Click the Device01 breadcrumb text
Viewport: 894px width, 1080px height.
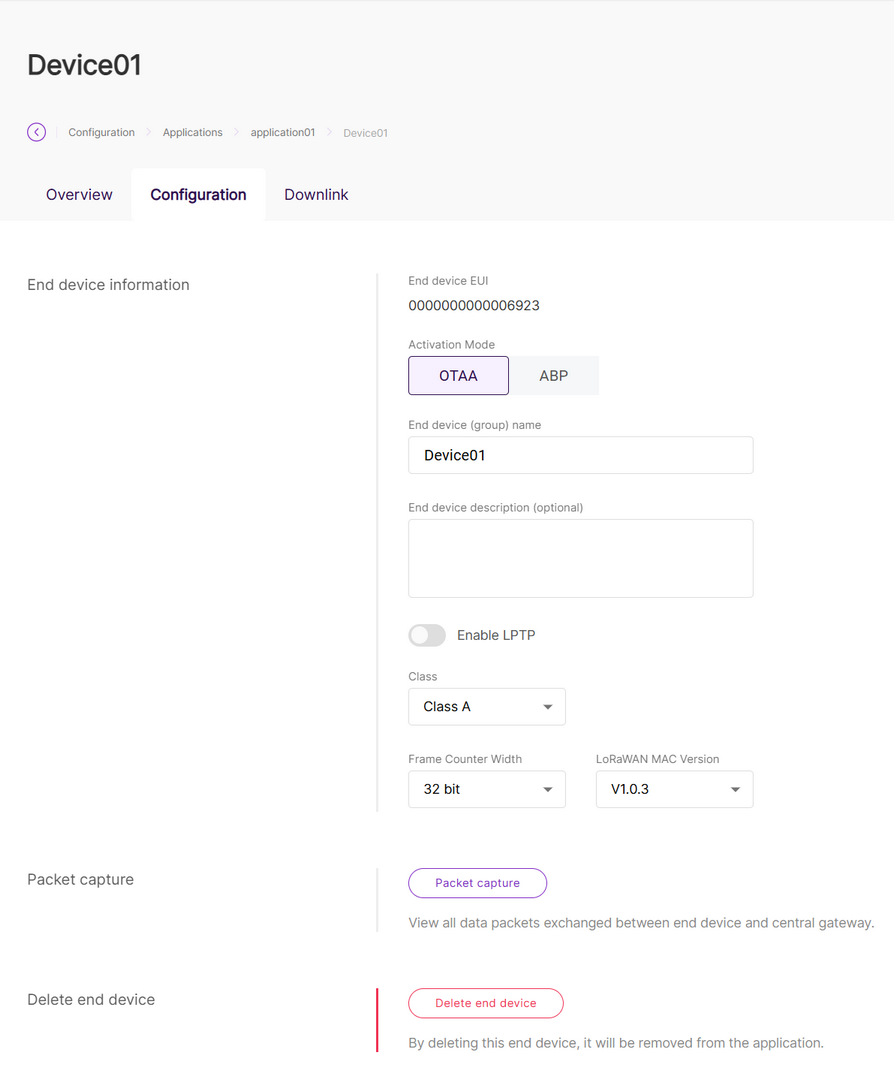click(365, 133)
